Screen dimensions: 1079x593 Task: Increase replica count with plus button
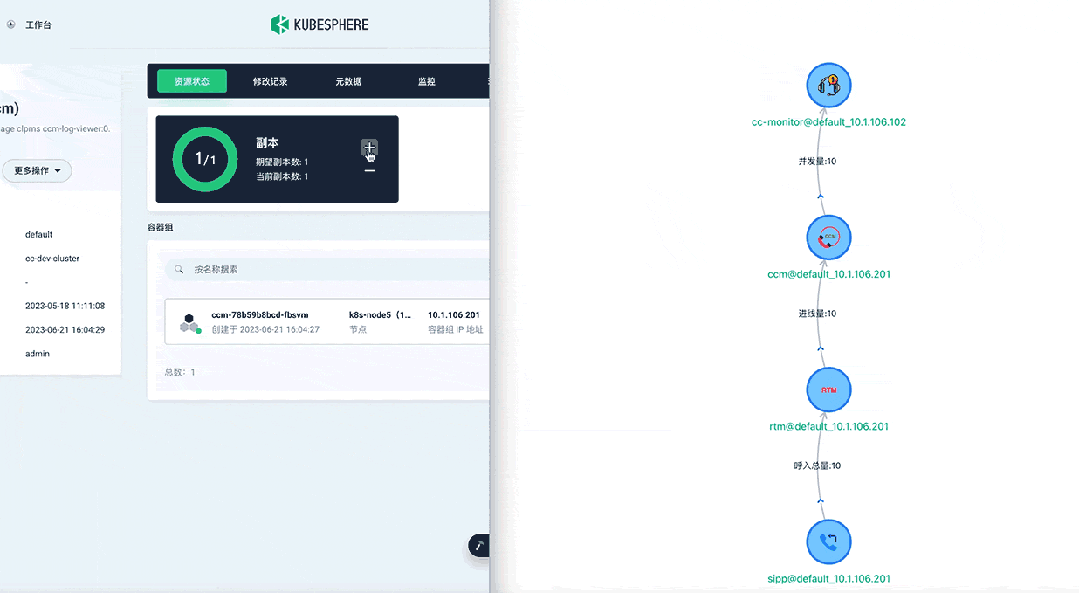[369, 148]
